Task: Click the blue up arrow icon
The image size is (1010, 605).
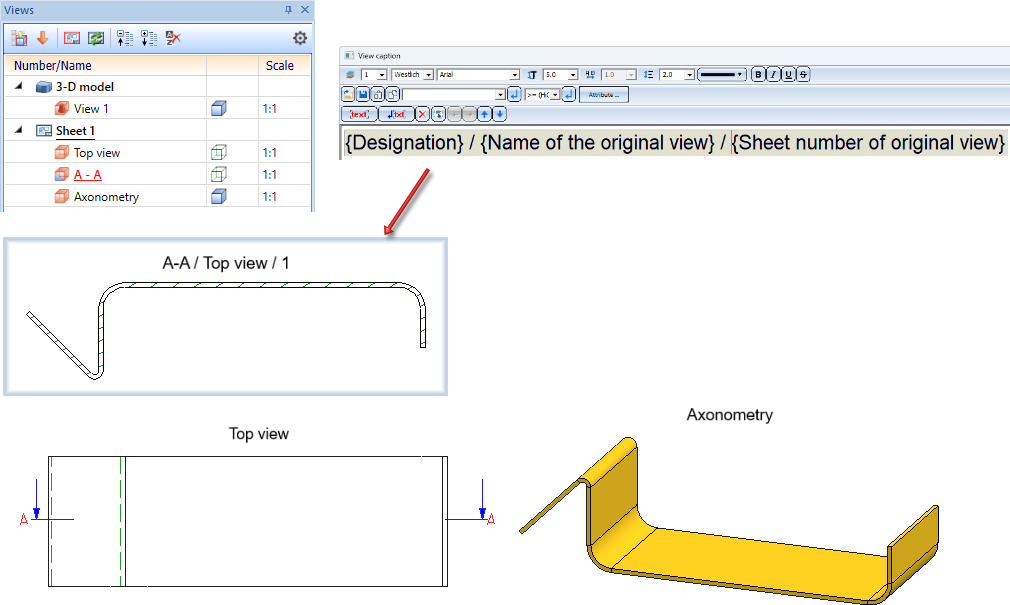Action: click(x=484, y=114)
